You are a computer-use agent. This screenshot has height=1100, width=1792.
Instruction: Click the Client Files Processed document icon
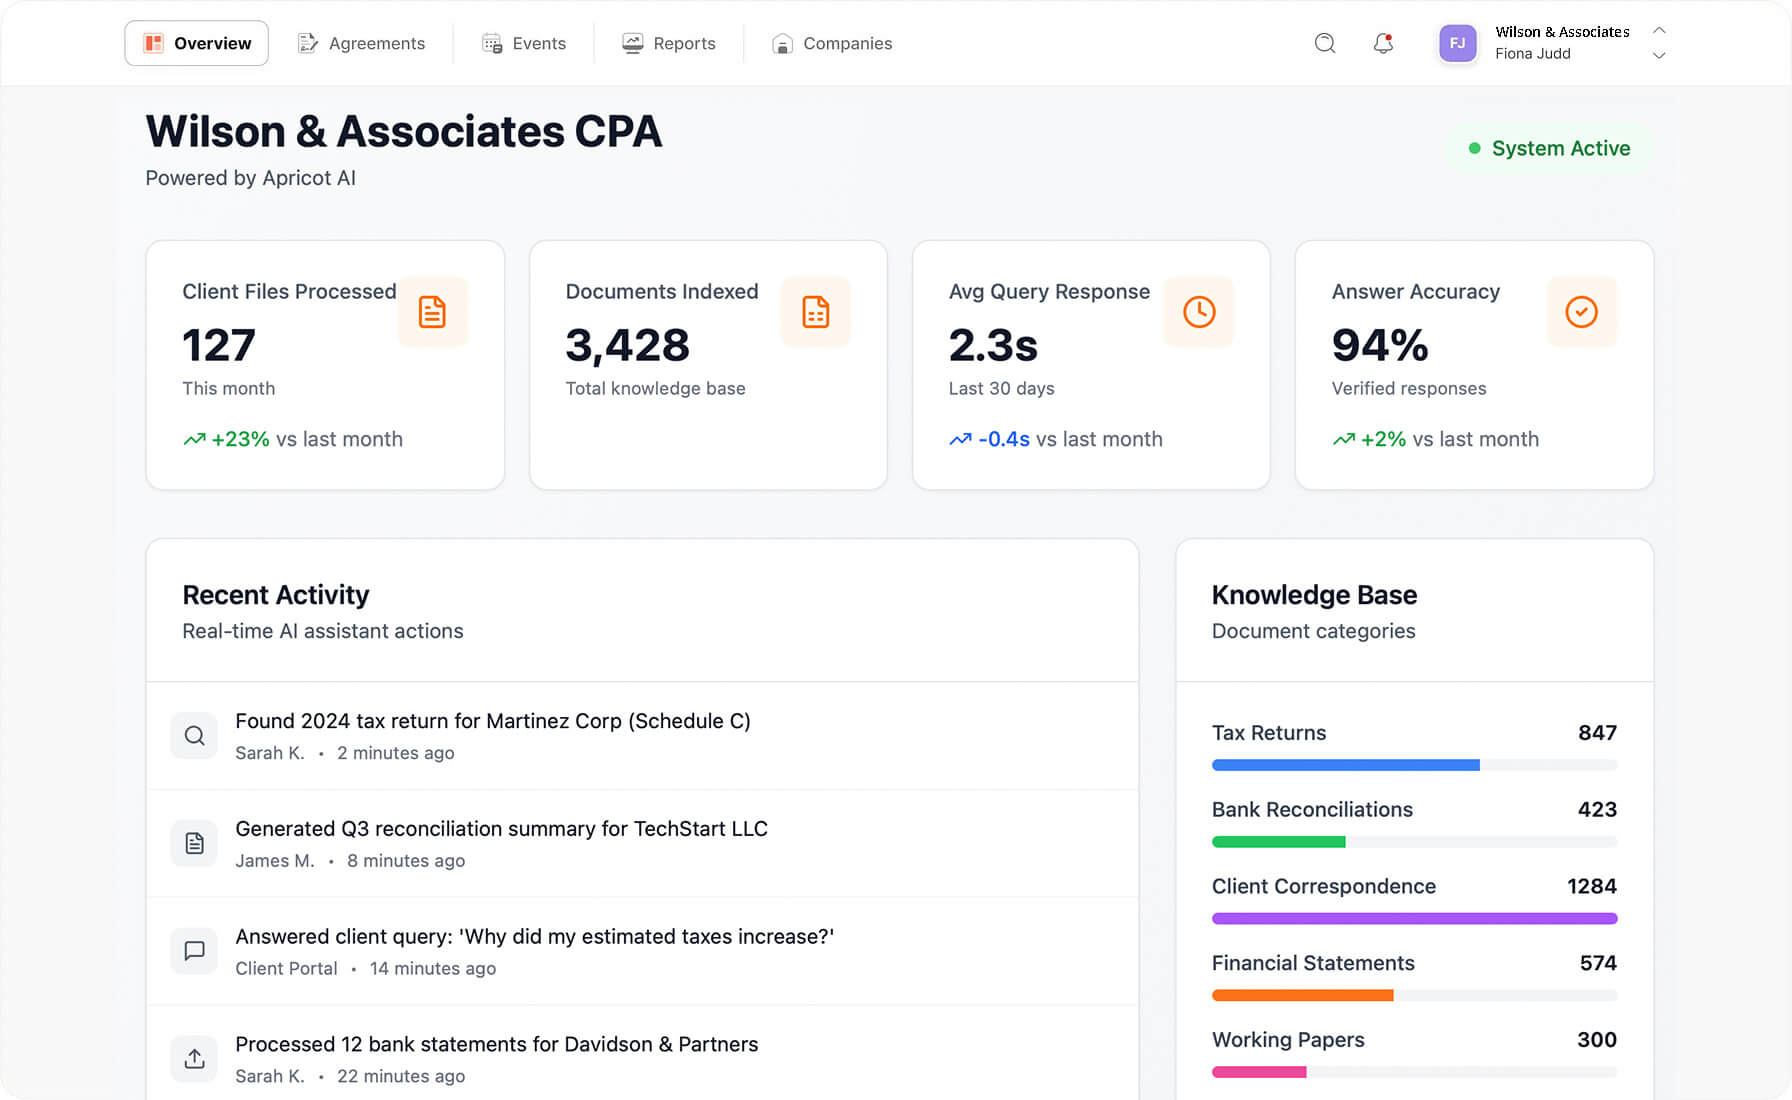pyautogui.click(x=432, y=312)
